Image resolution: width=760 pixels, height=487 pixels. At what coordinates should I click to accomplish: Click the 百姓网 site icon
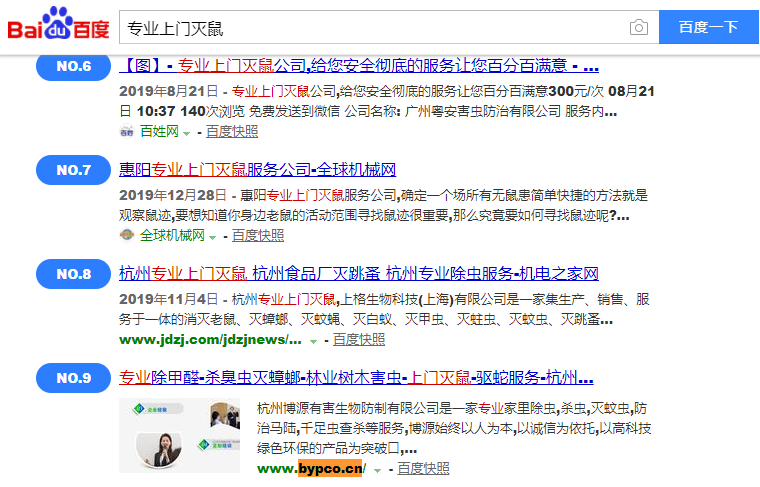[127, 131]
